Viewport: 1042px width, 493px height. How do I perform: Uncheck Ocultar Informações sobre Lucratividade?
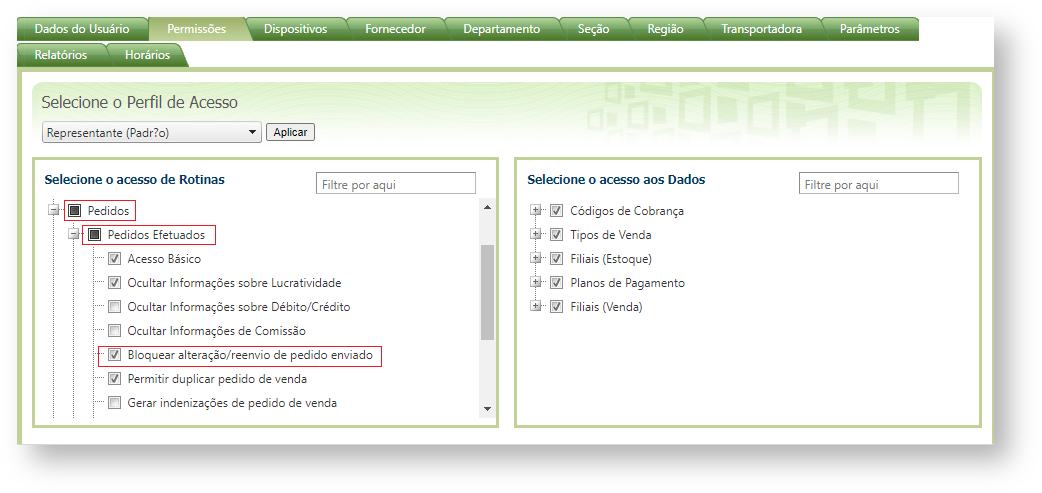(114, 282)
